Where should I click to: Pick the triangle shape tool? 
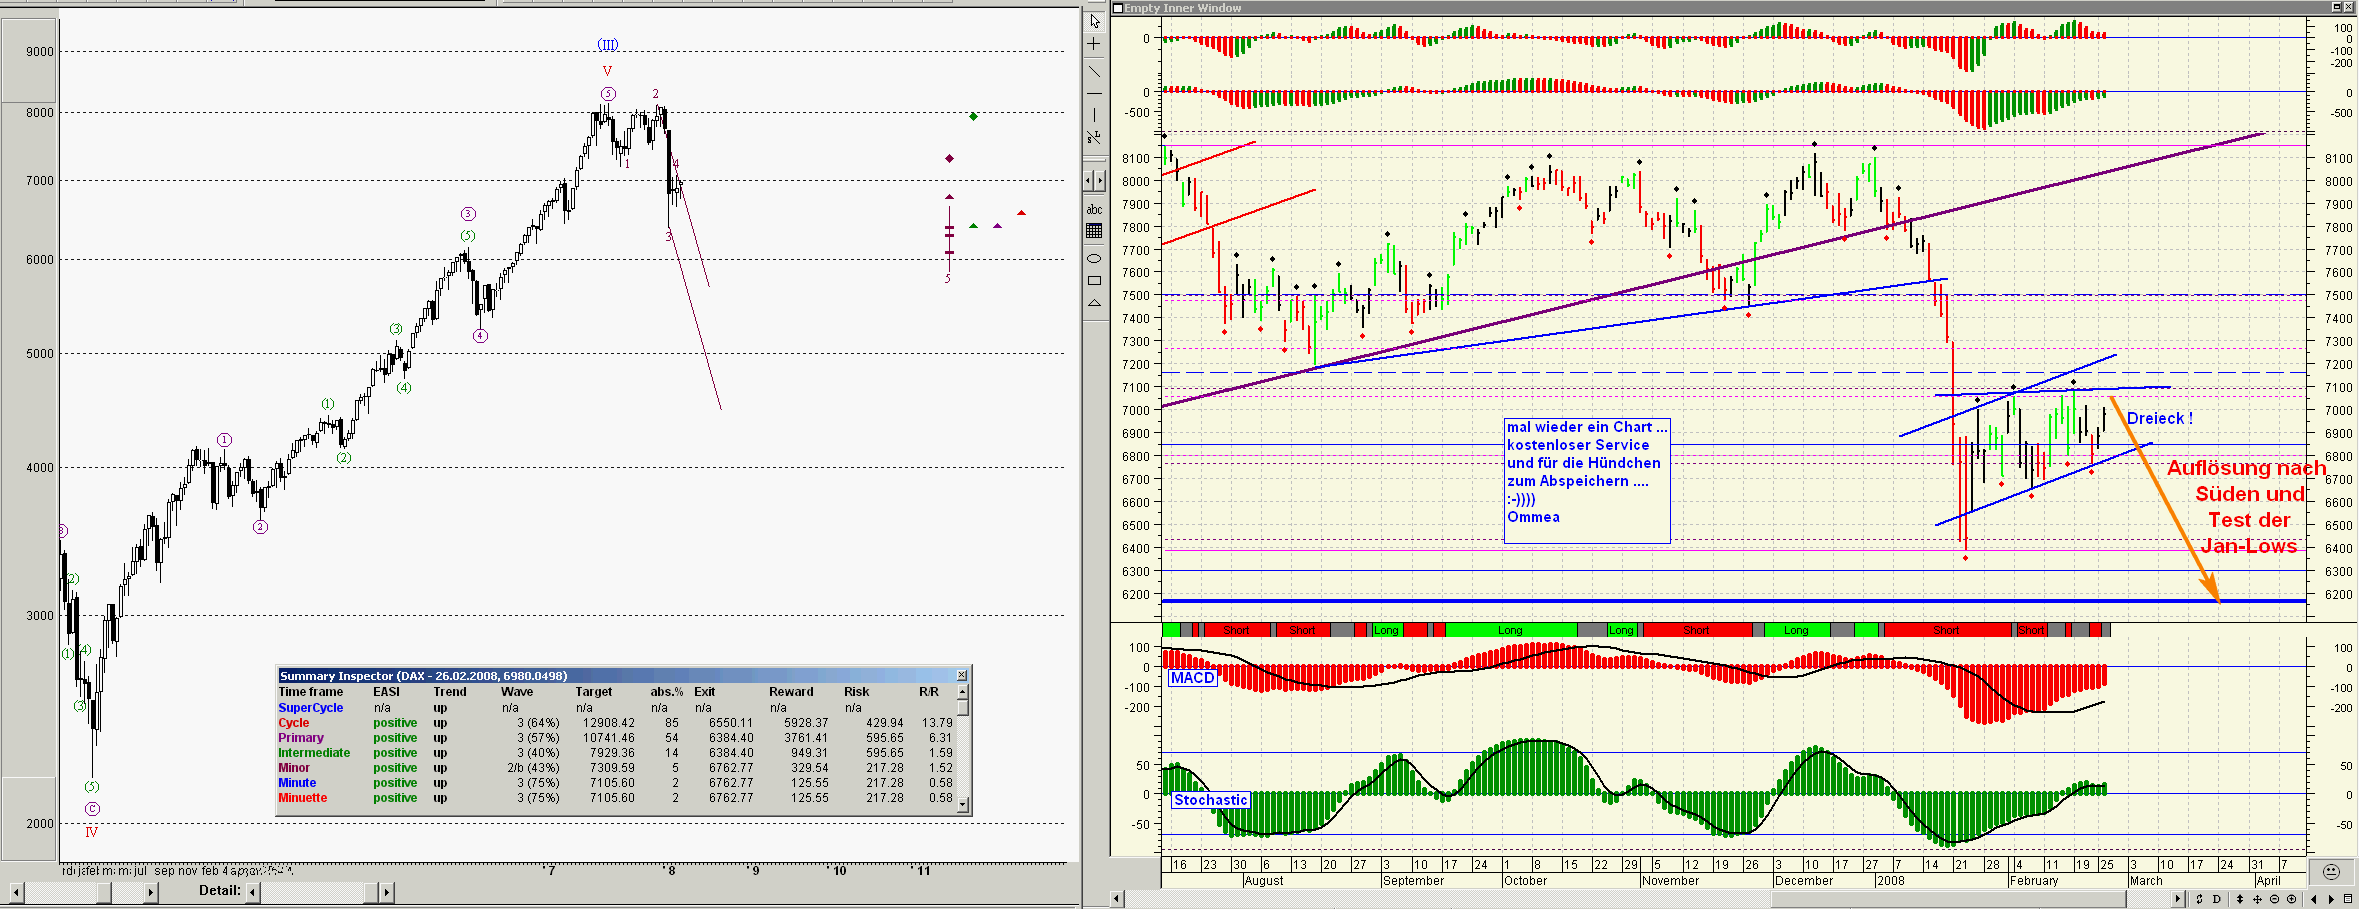tap(1094, 303)
